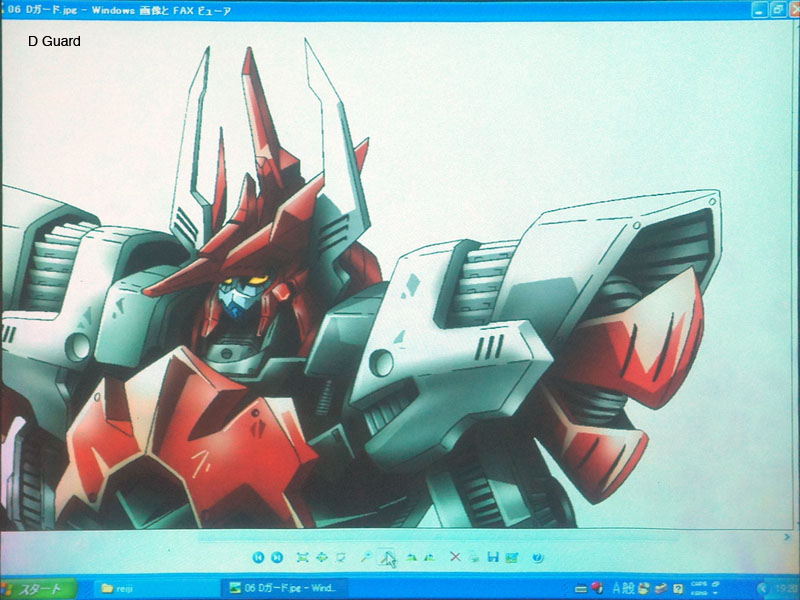Go to the previous image

point(258,557)
